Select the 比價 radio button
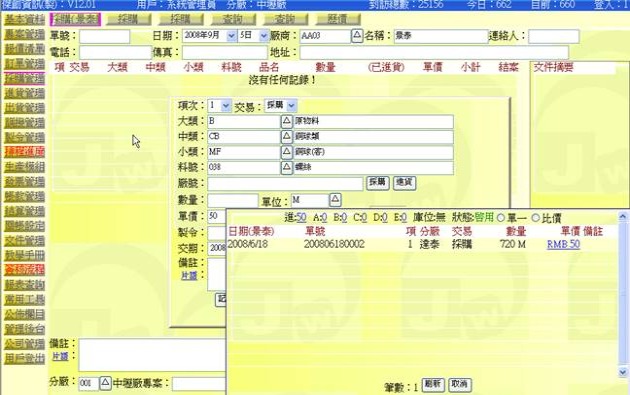The width and height of the screenshot is (630, 395). (535, 218)
